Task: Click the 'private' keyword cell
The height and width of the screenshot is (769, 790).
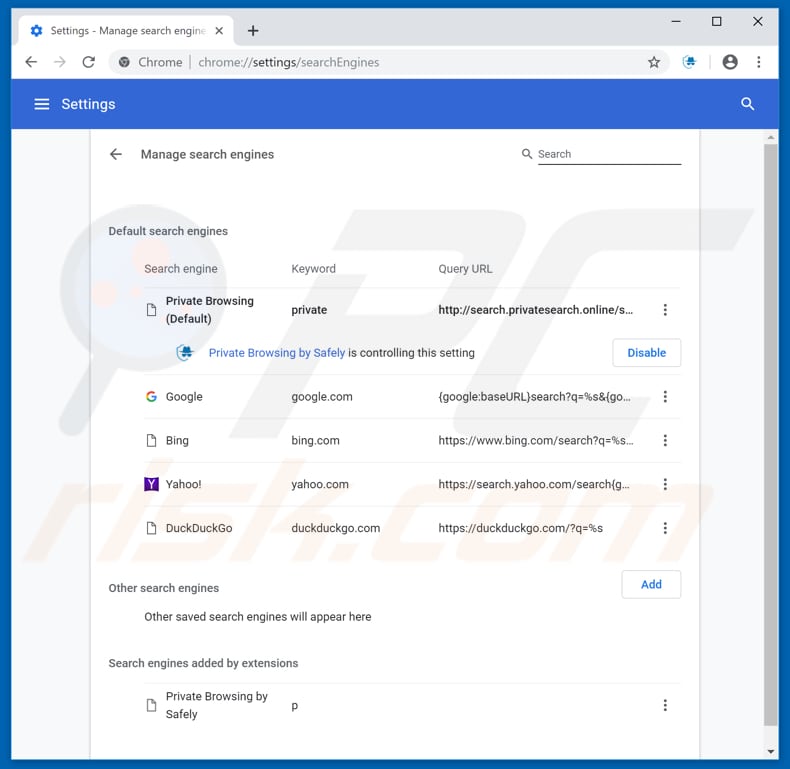Action: pyautogui.click(x=309, y=310)
